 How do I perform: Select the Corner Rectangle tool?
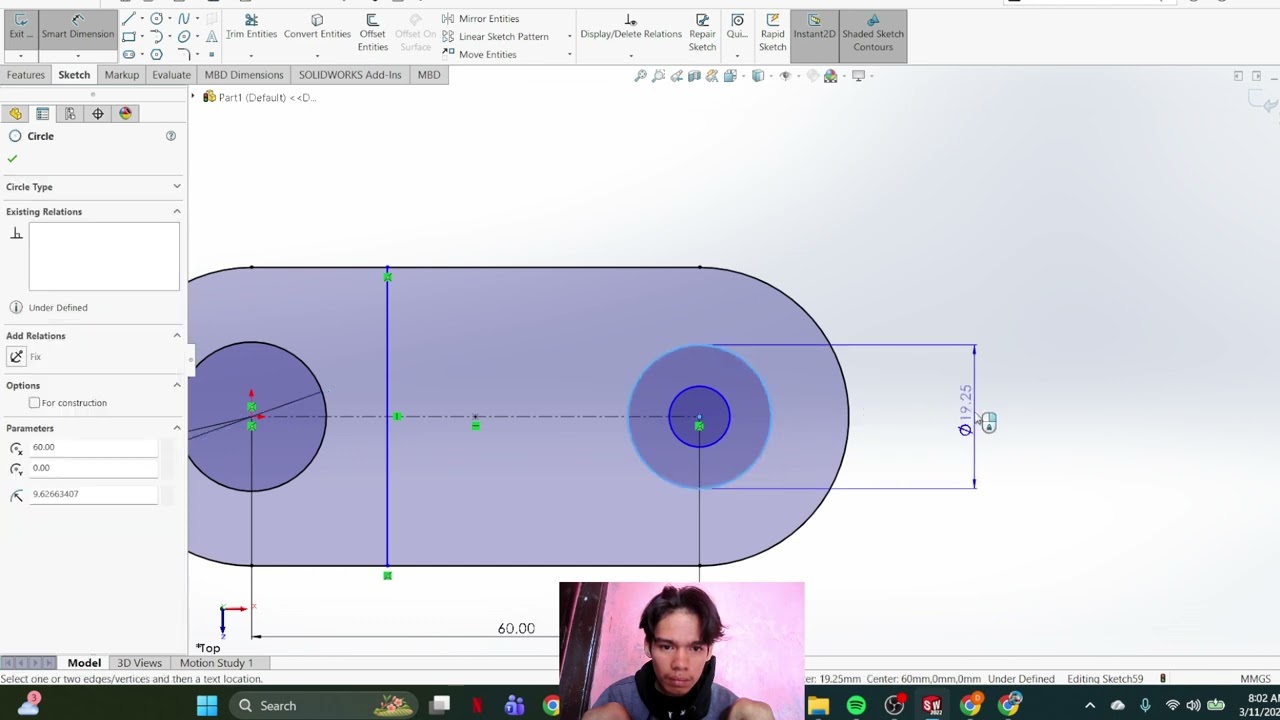pyautogui.click(x=129, y=36)
